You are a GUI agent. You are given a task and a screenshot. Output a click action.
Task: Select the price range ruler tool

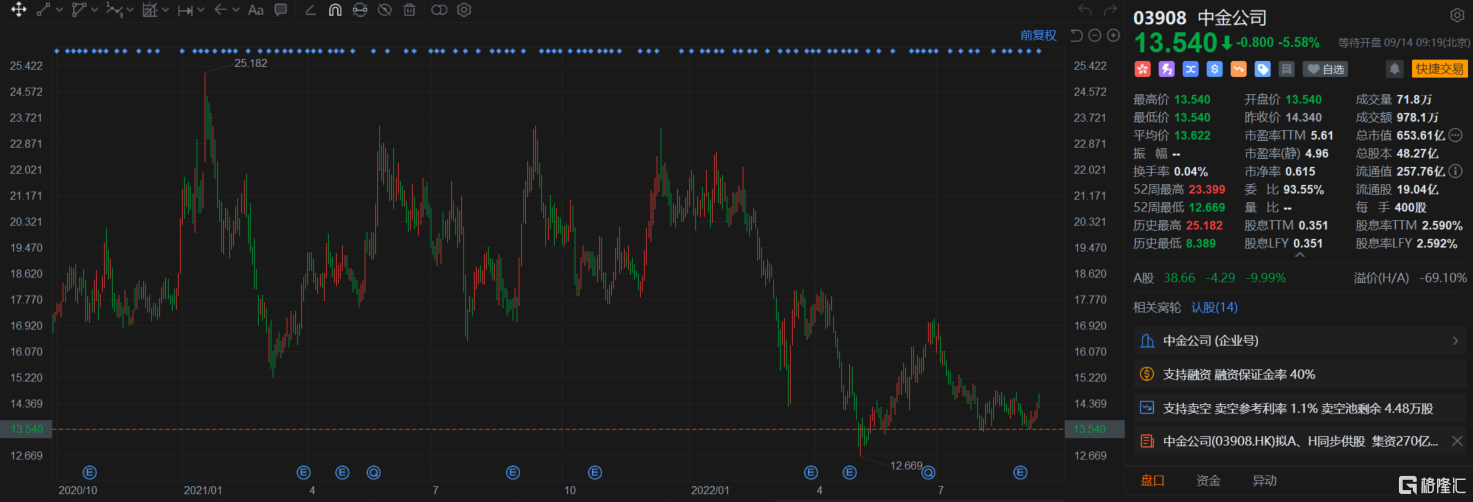185,10
